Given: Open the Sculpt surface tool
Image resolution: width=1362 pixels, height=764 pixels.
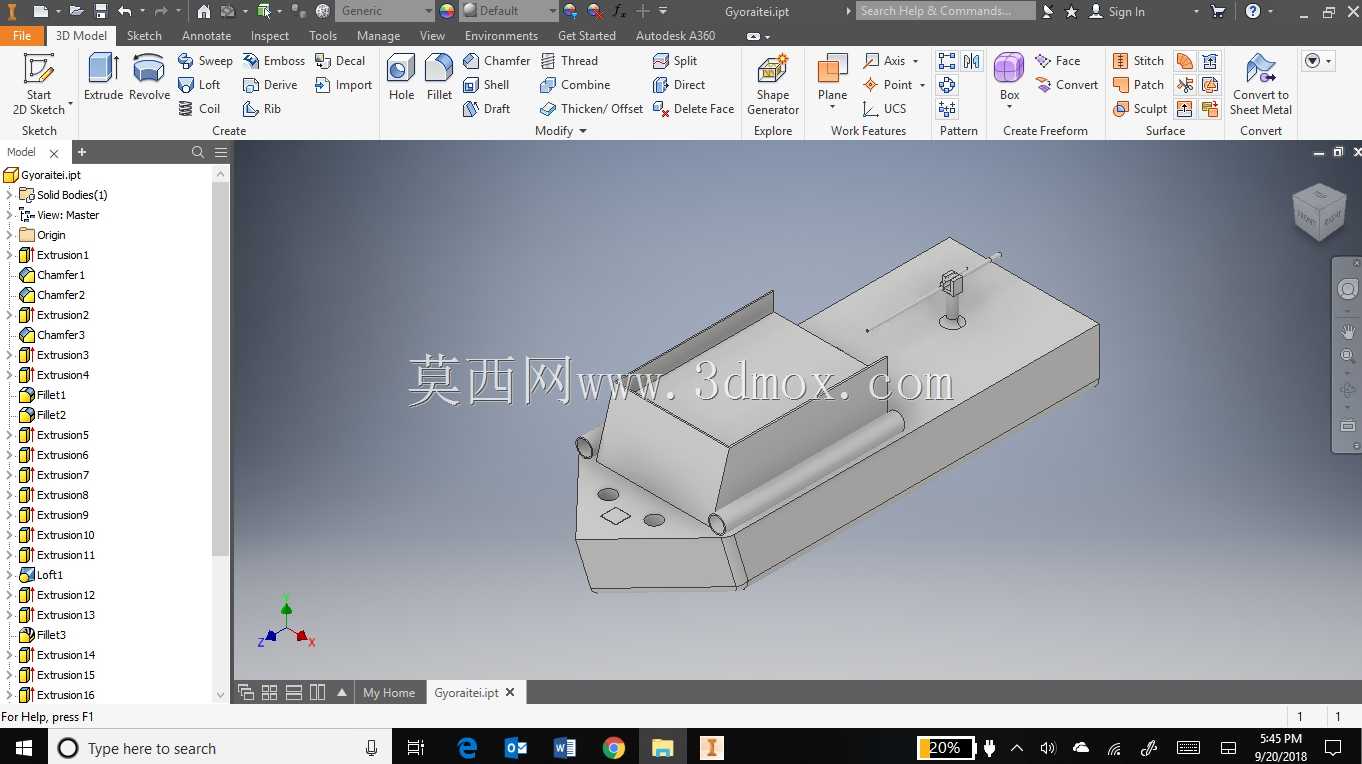Looking at the screenshot, I should 1140,109.
